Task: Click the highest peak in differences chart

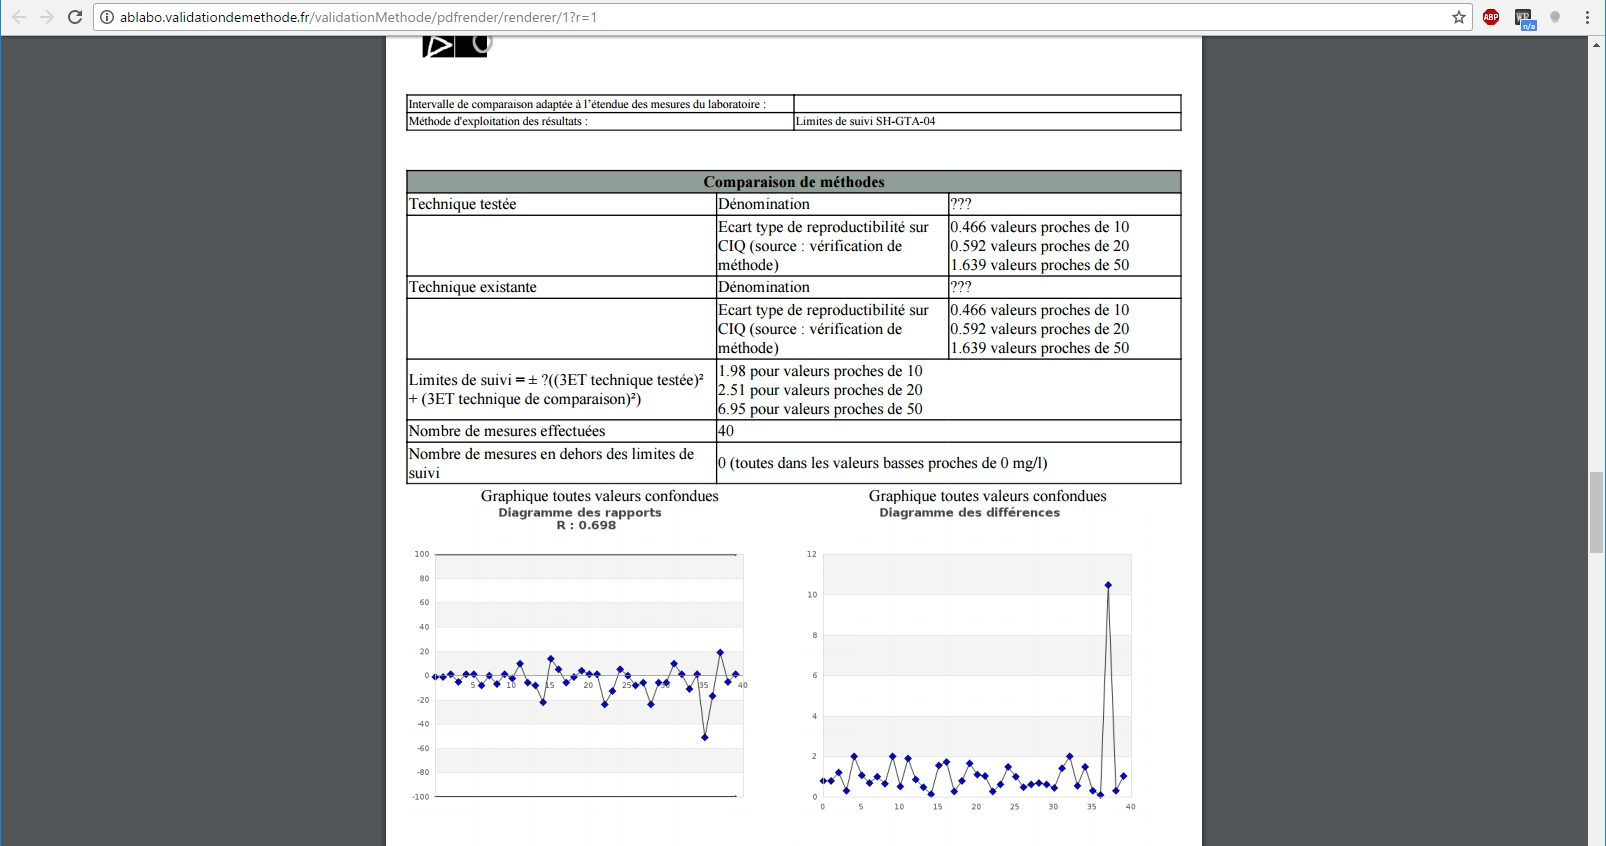Action: [x=1108, y=585]
